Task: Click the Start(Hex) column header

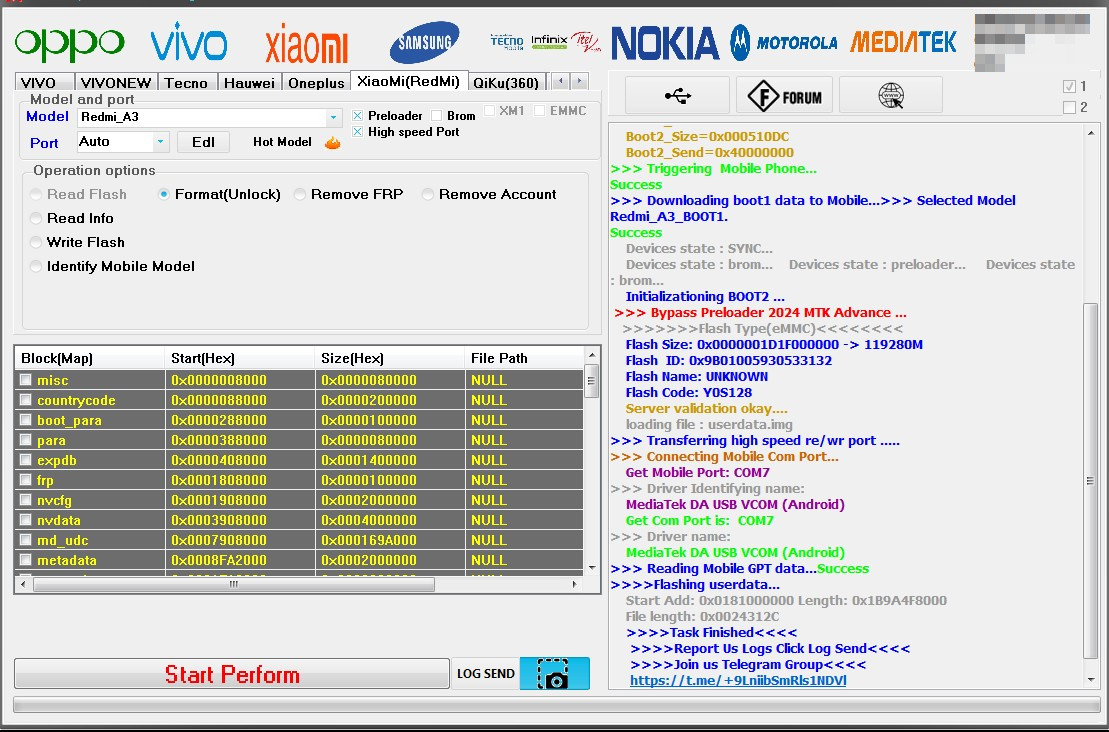Action: click(x=239, y=358)
